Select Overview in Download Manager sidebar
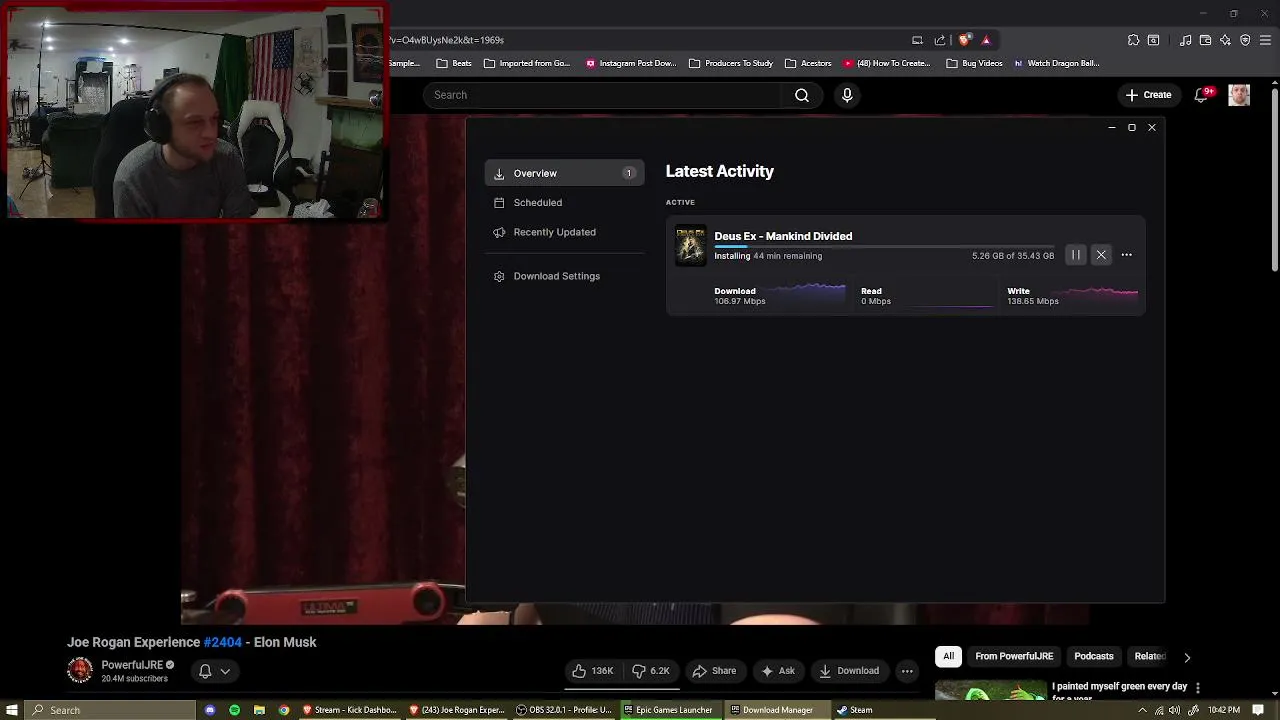Screen dimensions: 1280x720 [564, 173]
